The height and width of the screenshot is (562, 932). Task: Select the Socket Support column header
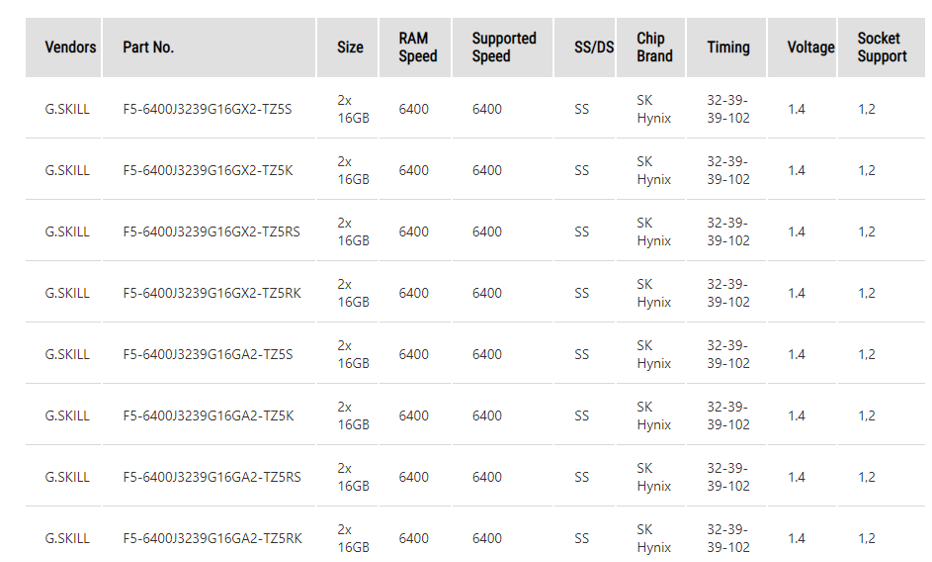point(882,47)
